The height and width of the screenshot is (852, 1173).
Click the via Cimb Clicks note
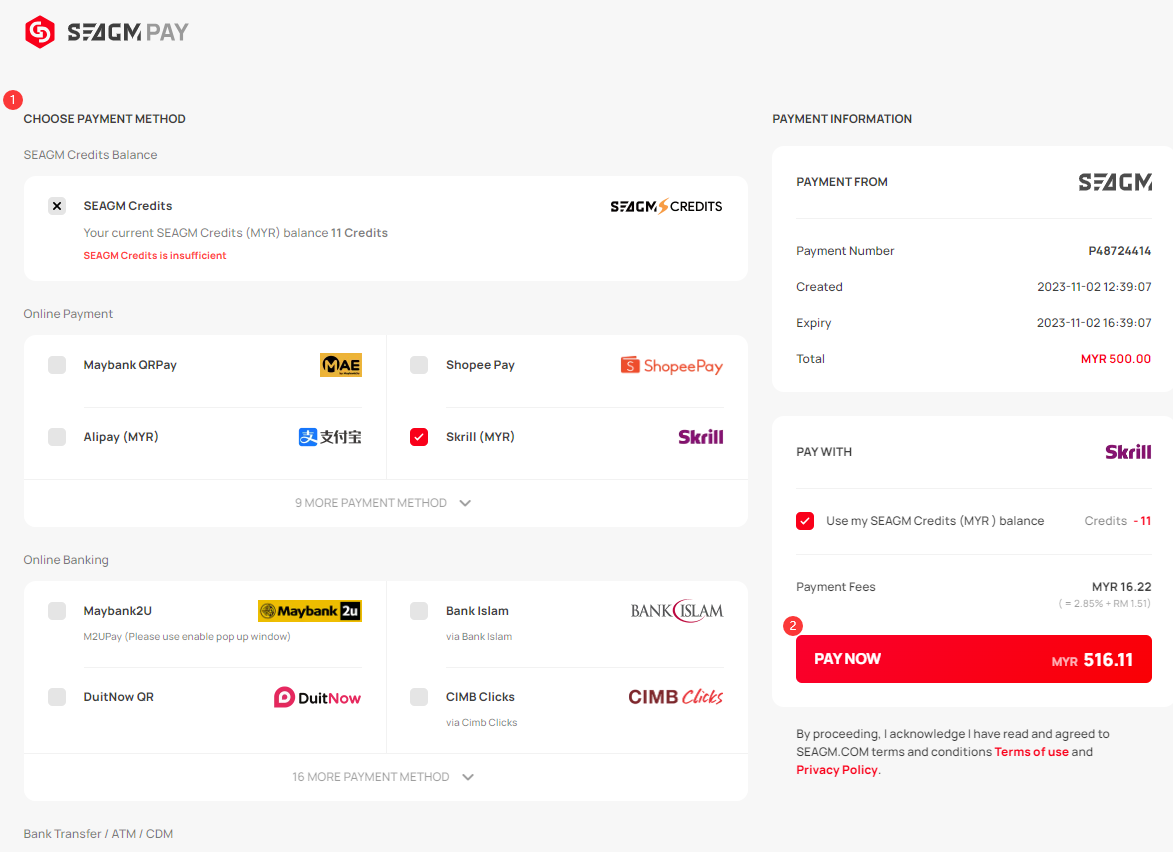pyautogui.click(x=482, y=723)
